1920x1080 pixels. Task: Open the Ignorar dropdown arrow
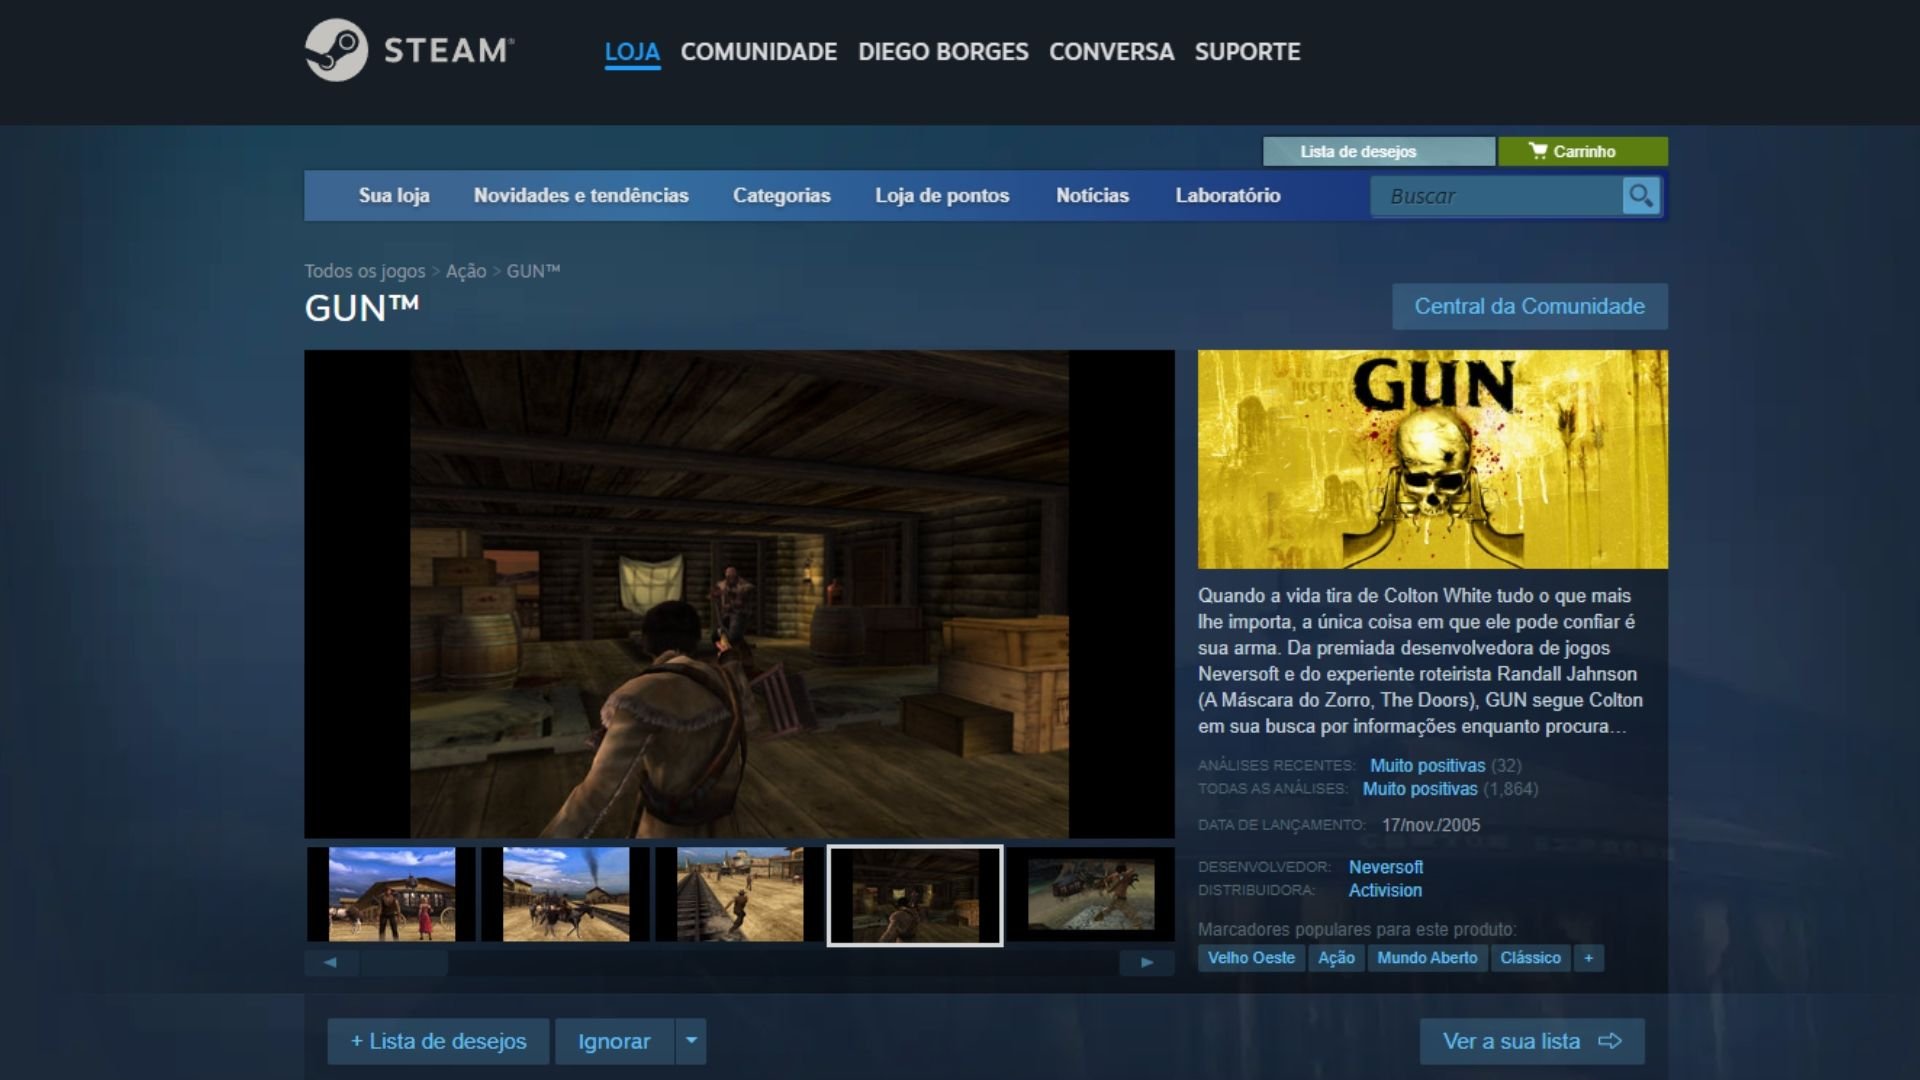coord(691,1041)
